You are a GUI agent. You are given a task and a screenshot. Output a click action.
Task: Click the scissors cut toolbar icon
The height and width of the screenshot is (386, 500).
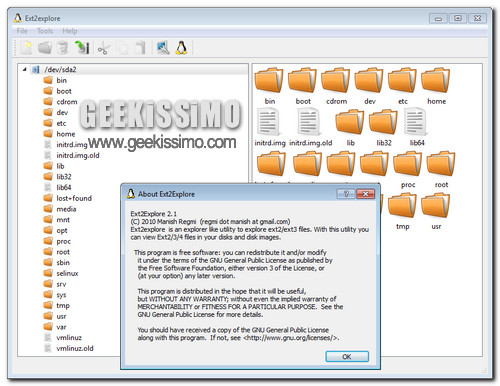103,49
